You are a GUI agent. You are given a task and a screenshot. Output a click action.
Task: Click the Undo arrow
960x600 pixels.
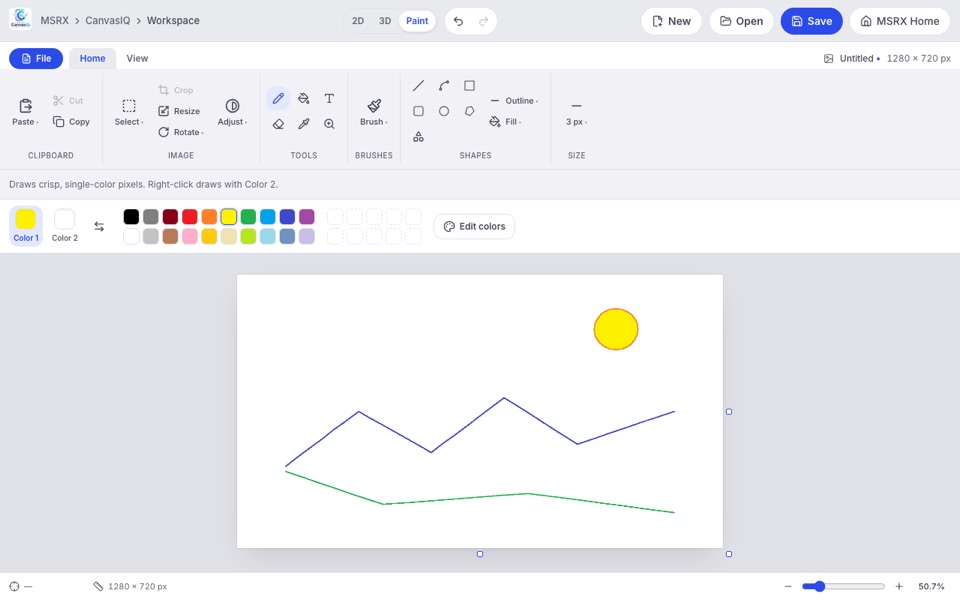[x=458, y=21]
